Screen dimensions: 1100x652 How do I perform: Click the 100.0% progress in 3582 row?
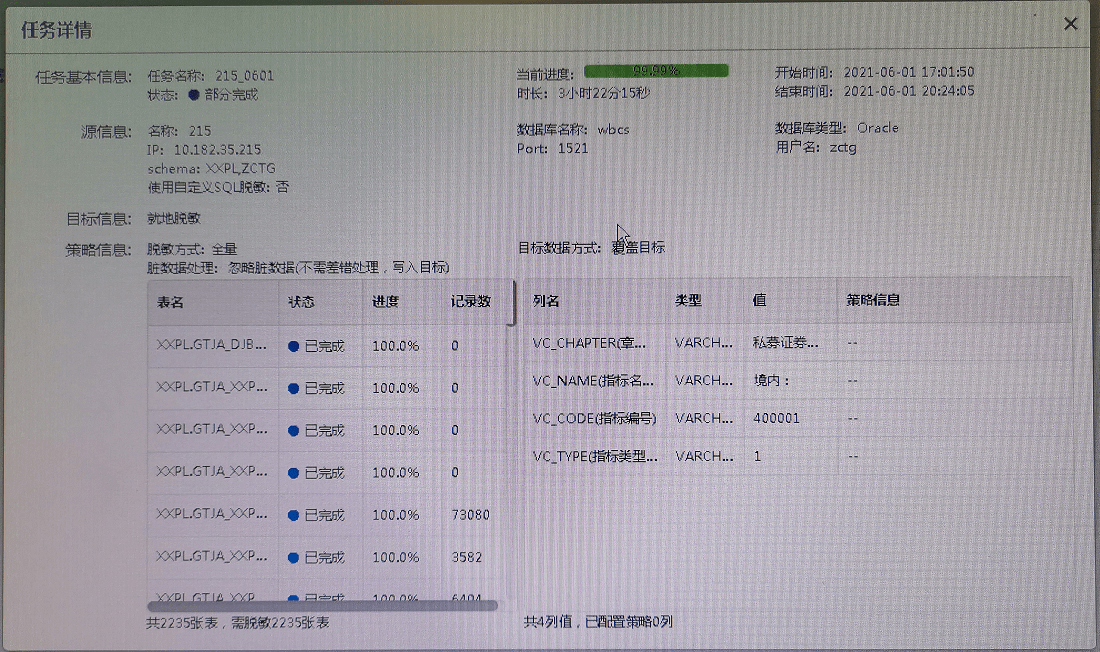tap(395, 557)
